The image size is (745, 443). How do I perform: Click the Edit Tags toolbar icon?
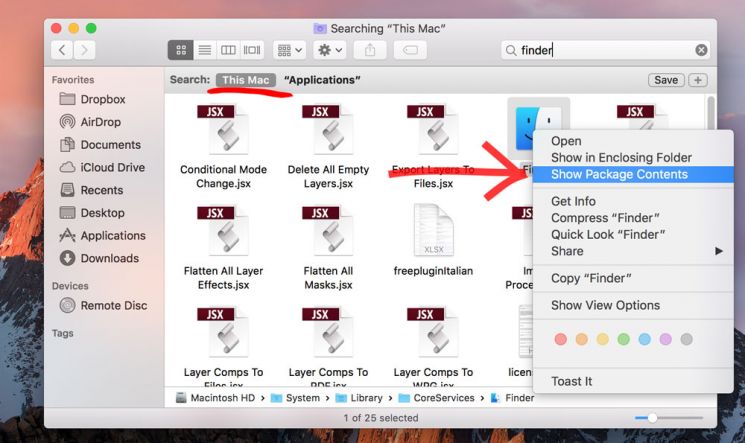click(409, 49)
